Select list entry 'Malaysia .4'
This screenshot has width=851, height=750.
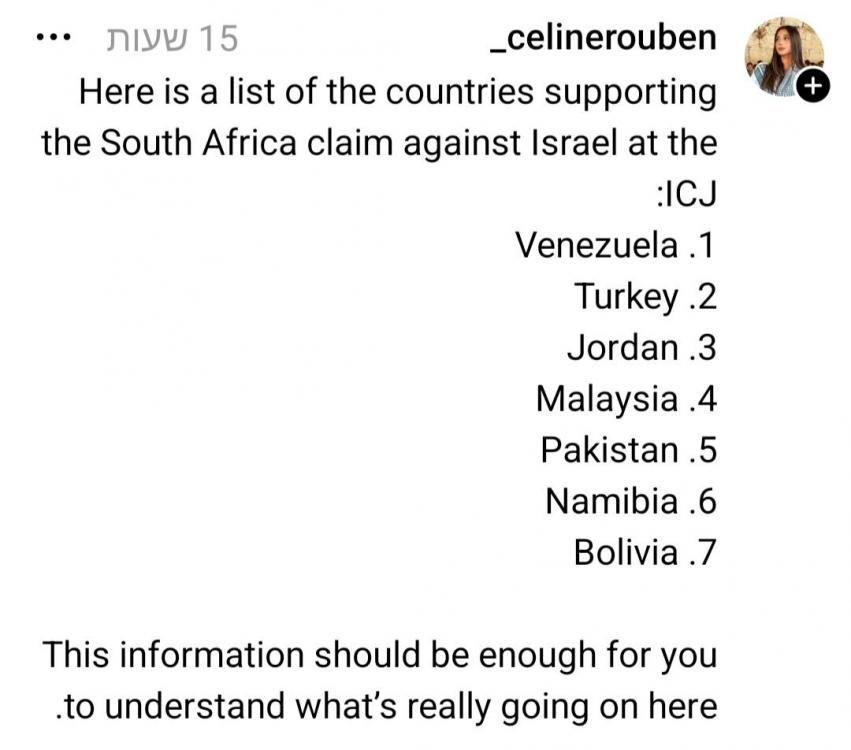pos(626,399)
